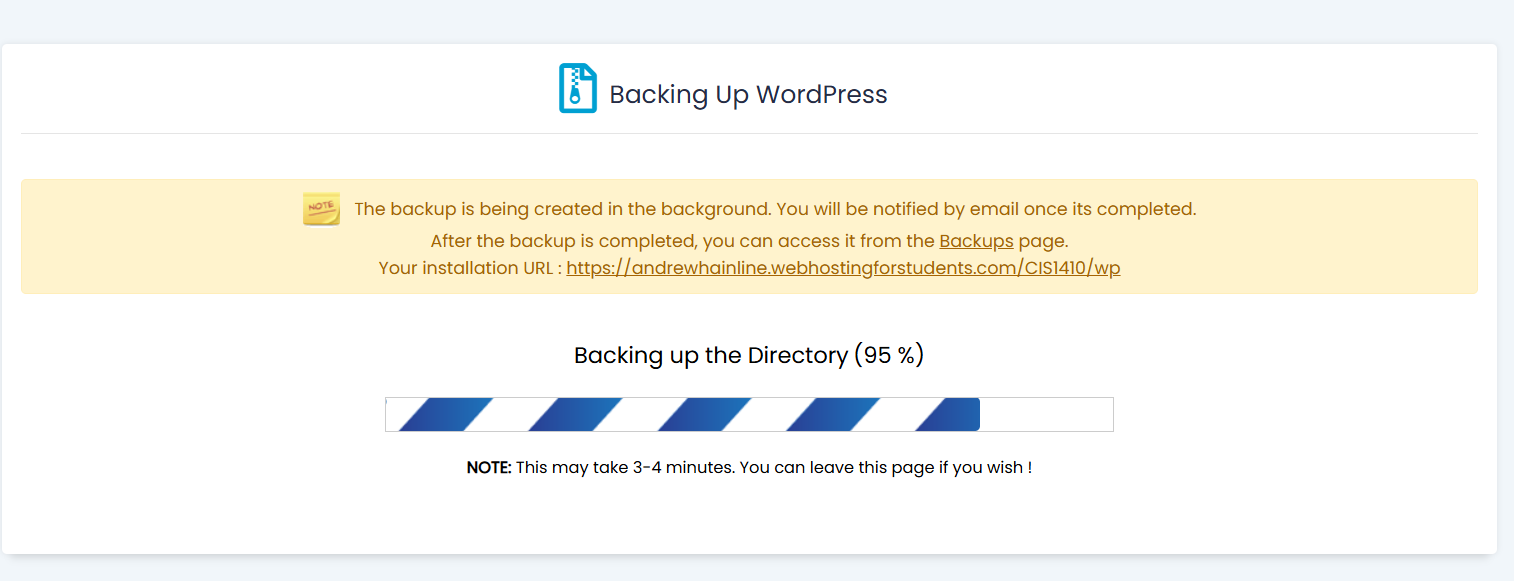Open the Backups page link
This screenshot has width=1514, height=581.
tap(976, 241)
